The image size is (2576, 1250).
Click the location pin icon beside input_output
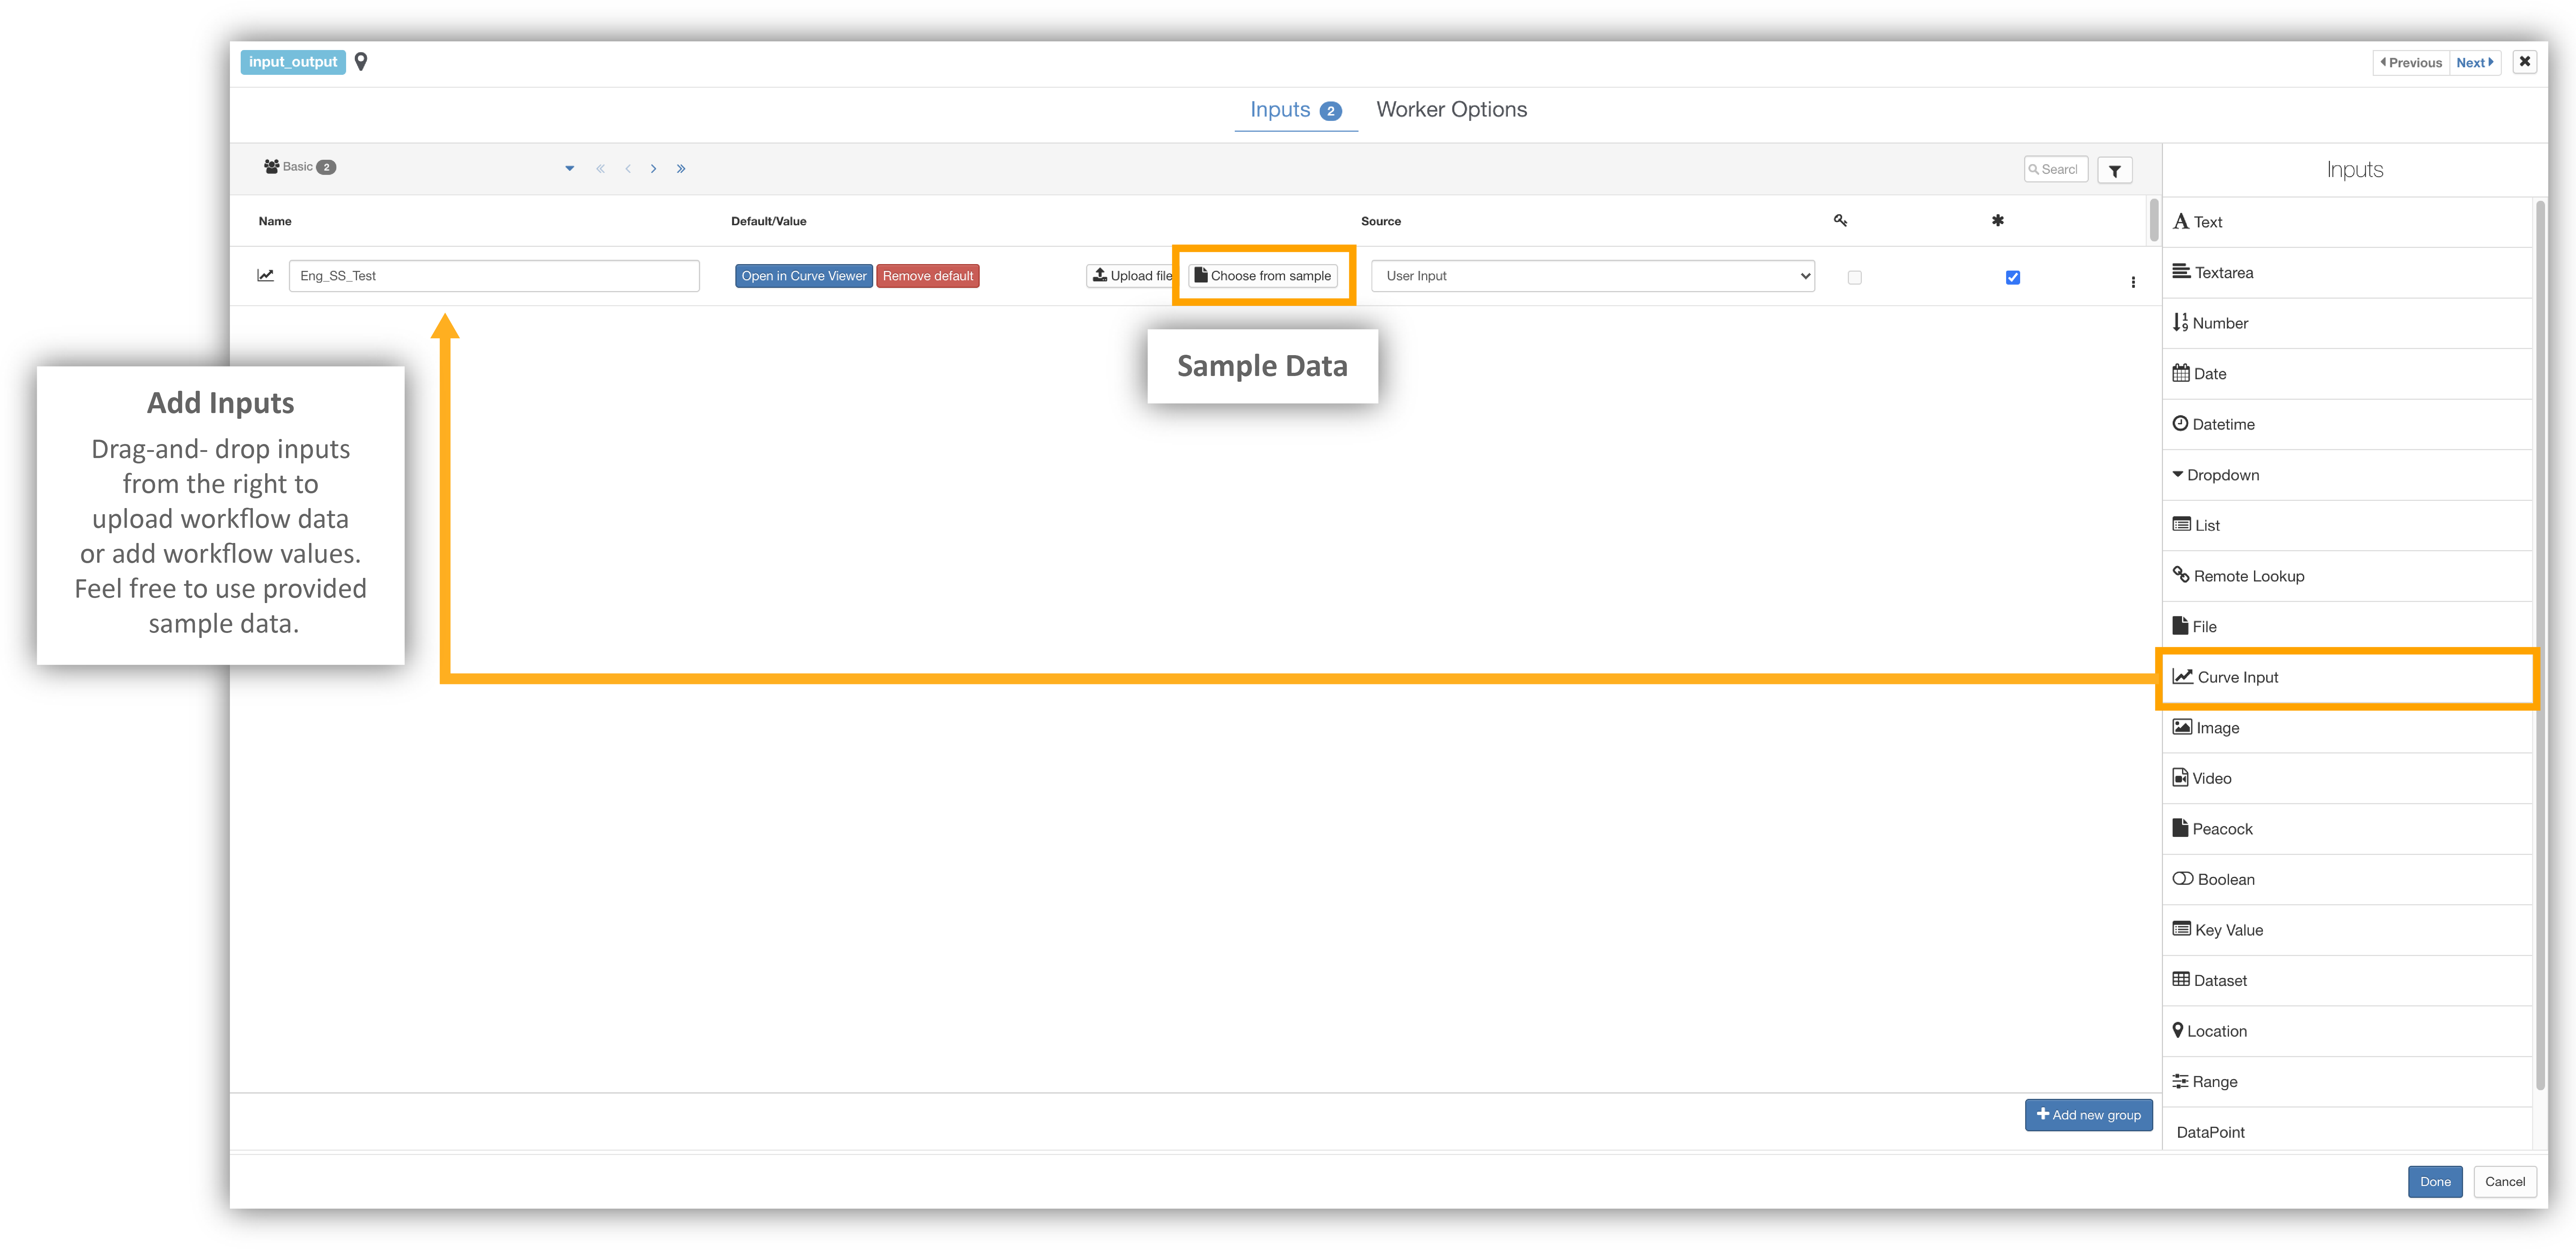(x=361, y=62)
